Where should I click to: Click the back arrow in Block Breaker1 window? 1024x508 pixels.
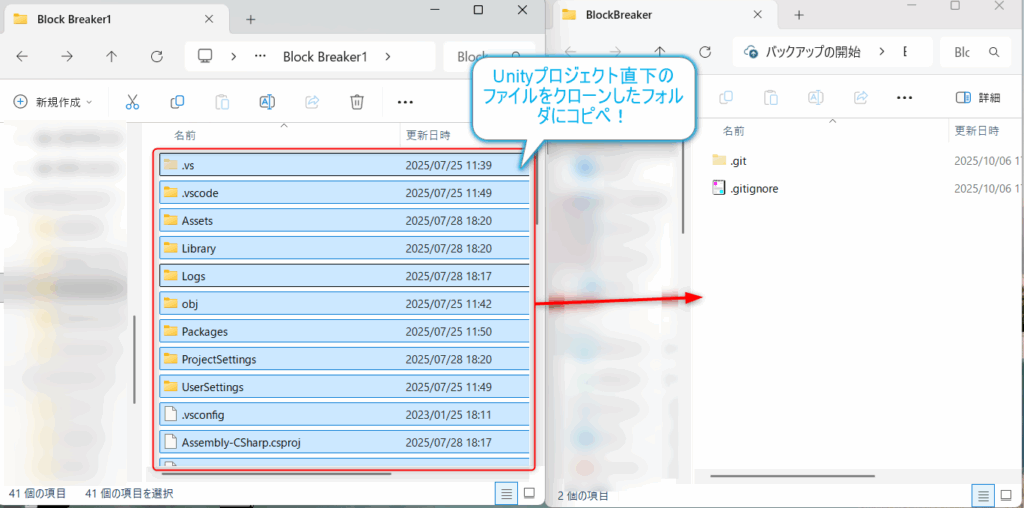point(23,57)
